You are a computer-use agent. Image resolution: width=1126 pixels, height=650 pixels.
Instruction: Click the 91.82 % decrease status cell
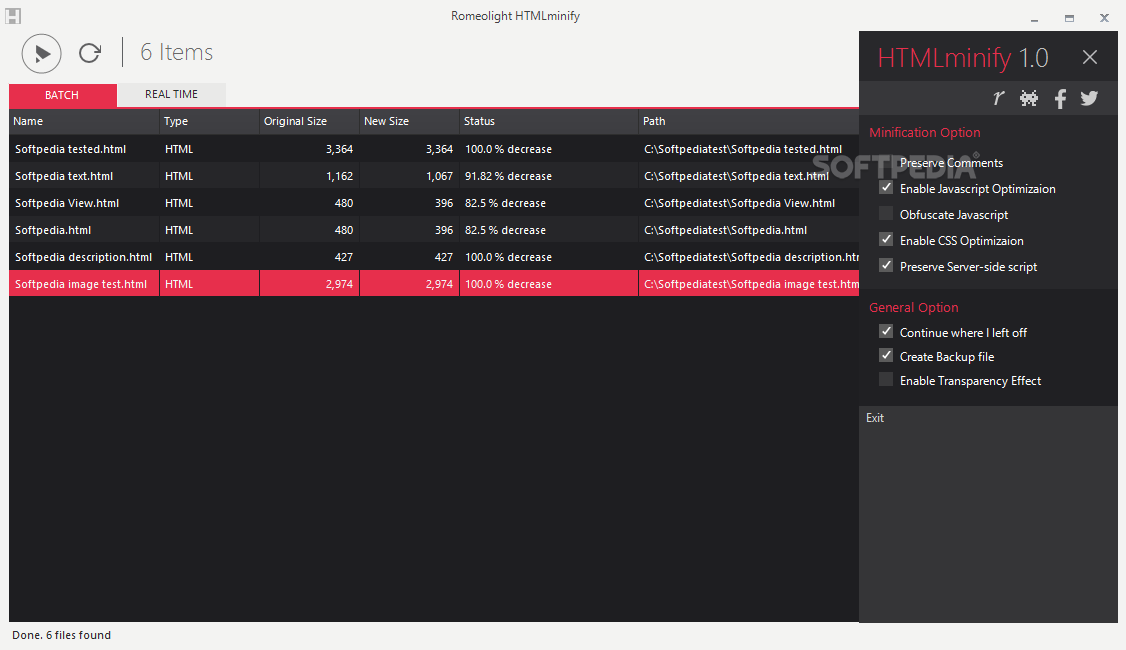(x=508, y=176)
